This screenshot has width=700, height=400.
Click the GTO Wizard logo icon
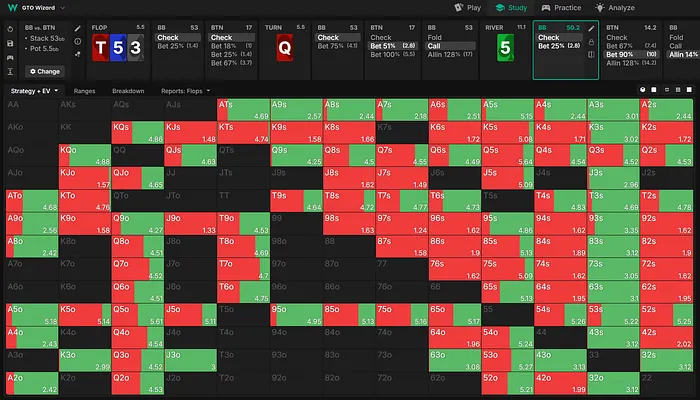12,7
